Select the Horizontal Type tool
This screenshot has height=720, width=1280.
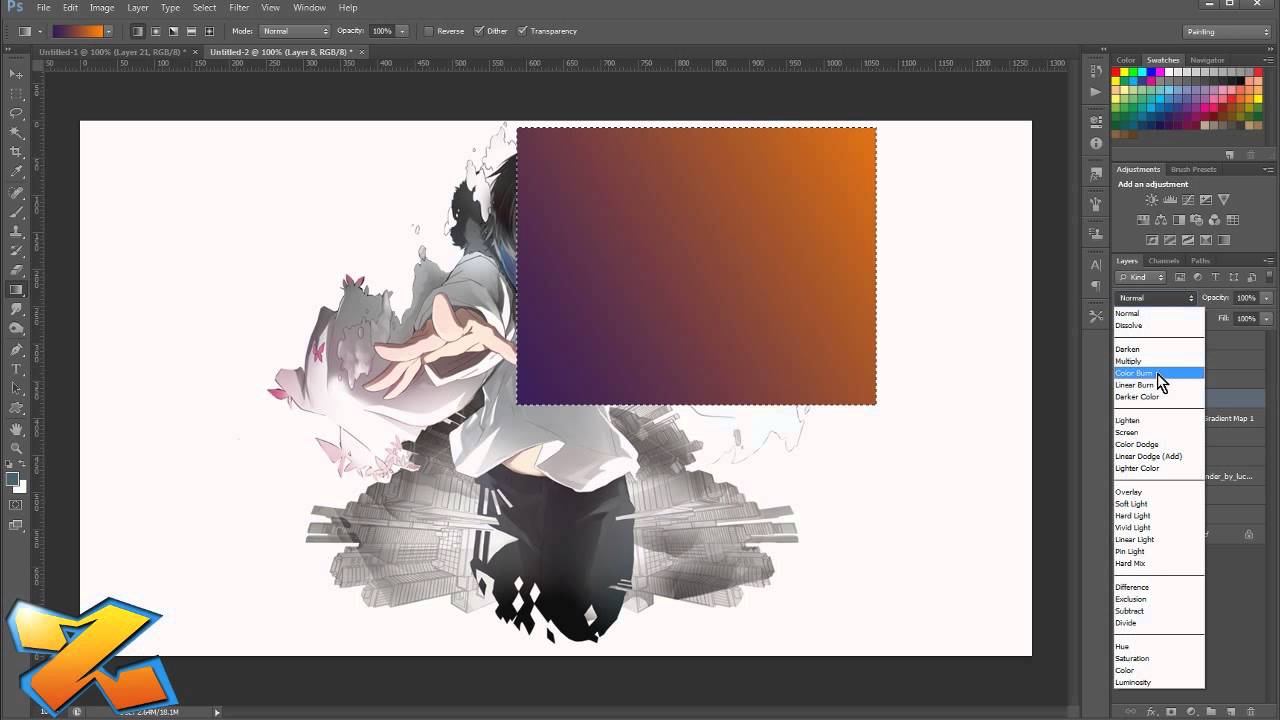(x=16, y=369)
